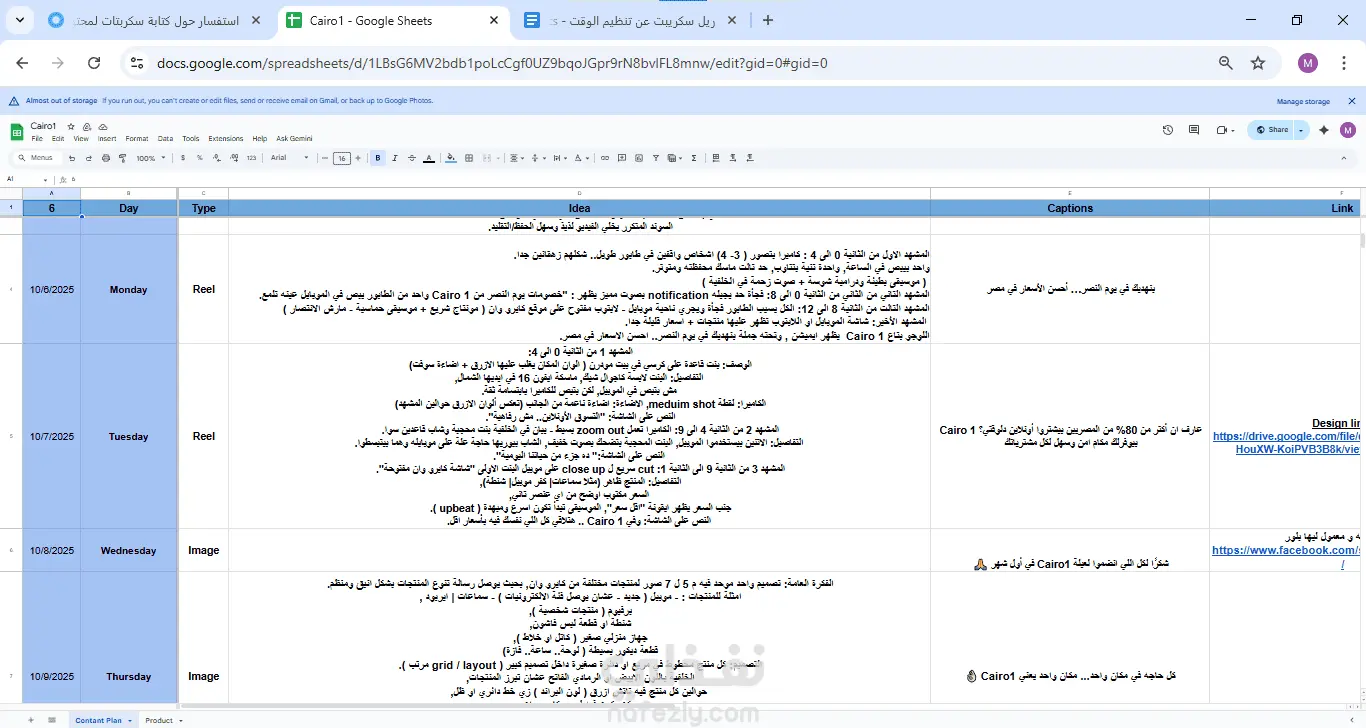1366x728 pixels.
Task: Open the Insert menu
Action: tap(107, 139)
